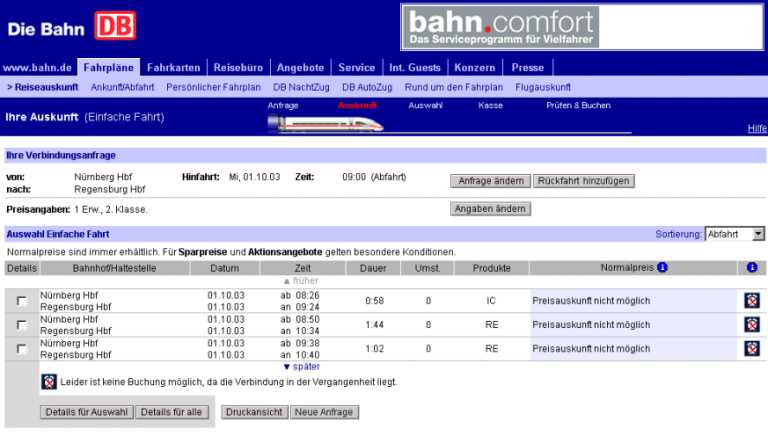Click Anfrage ändern button
768x444 pixels.
point(490,181)
